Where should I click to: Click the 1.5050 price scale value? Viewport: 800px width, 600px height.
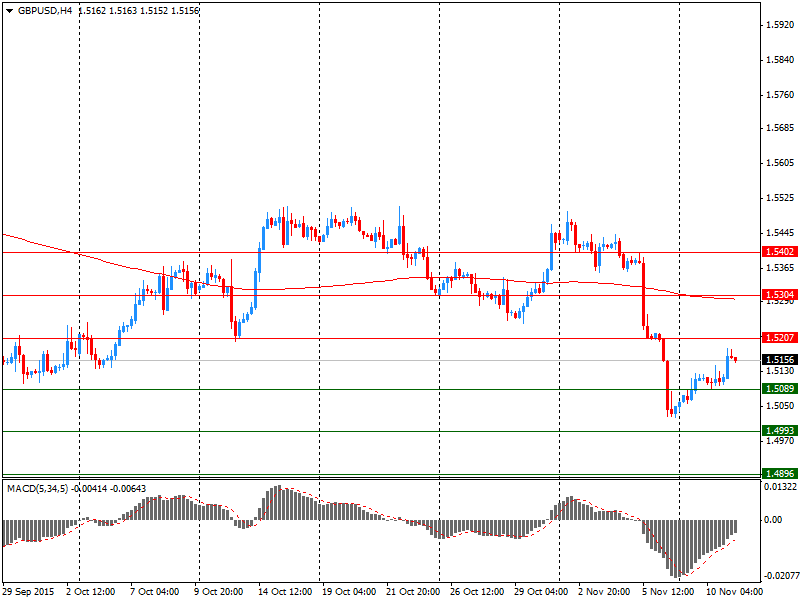click(781, 406)
